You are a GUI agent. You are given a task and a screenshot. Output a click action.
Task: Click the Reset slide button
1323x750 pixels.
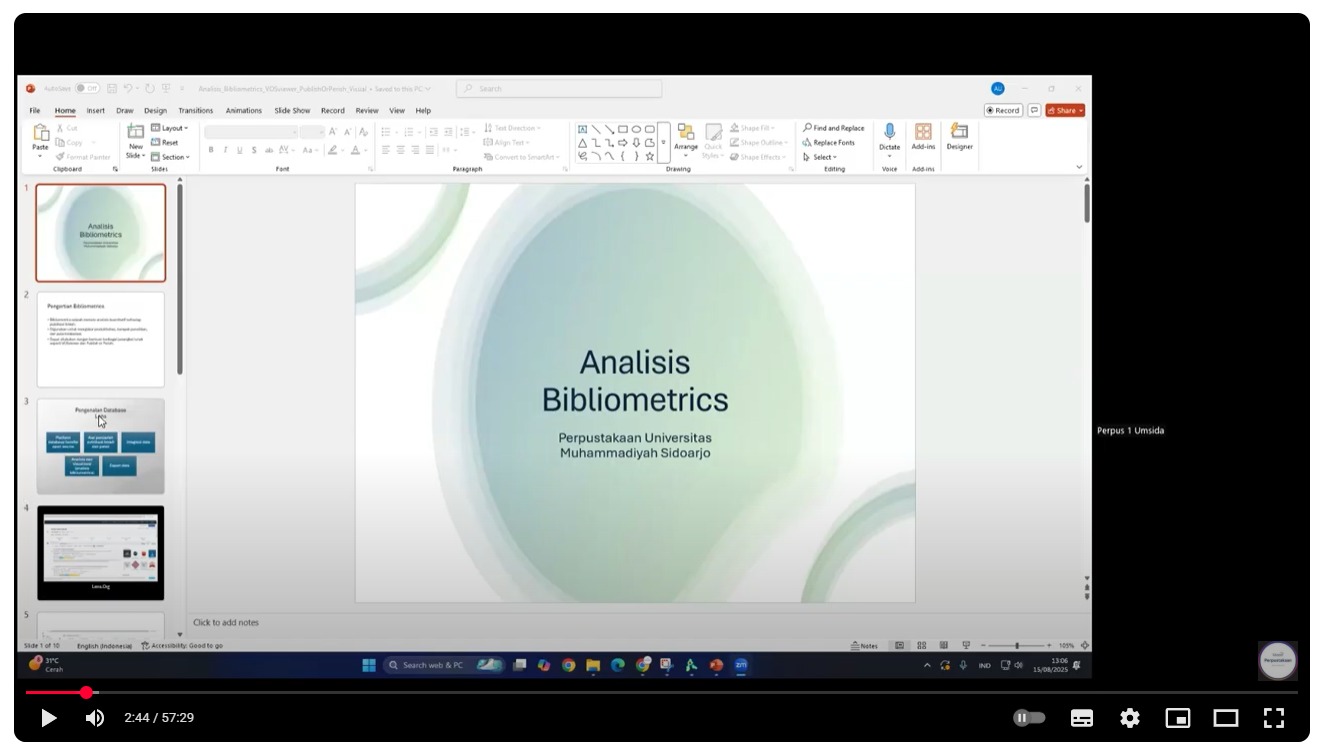tap(165, 143)
